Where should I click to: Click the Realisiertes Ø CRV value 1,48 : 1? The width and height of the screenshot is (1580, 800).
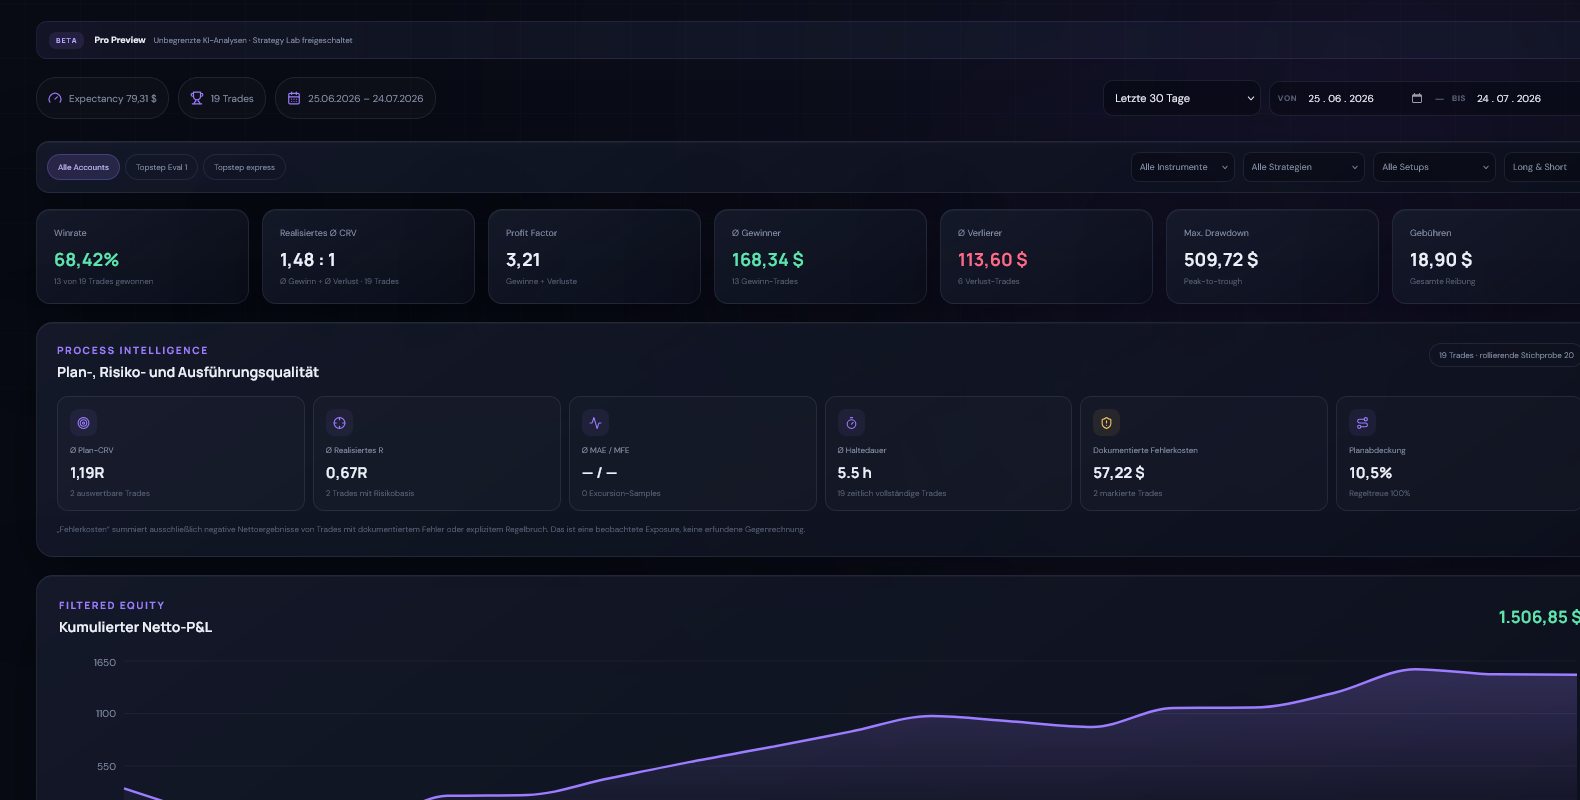coord(307,260)
